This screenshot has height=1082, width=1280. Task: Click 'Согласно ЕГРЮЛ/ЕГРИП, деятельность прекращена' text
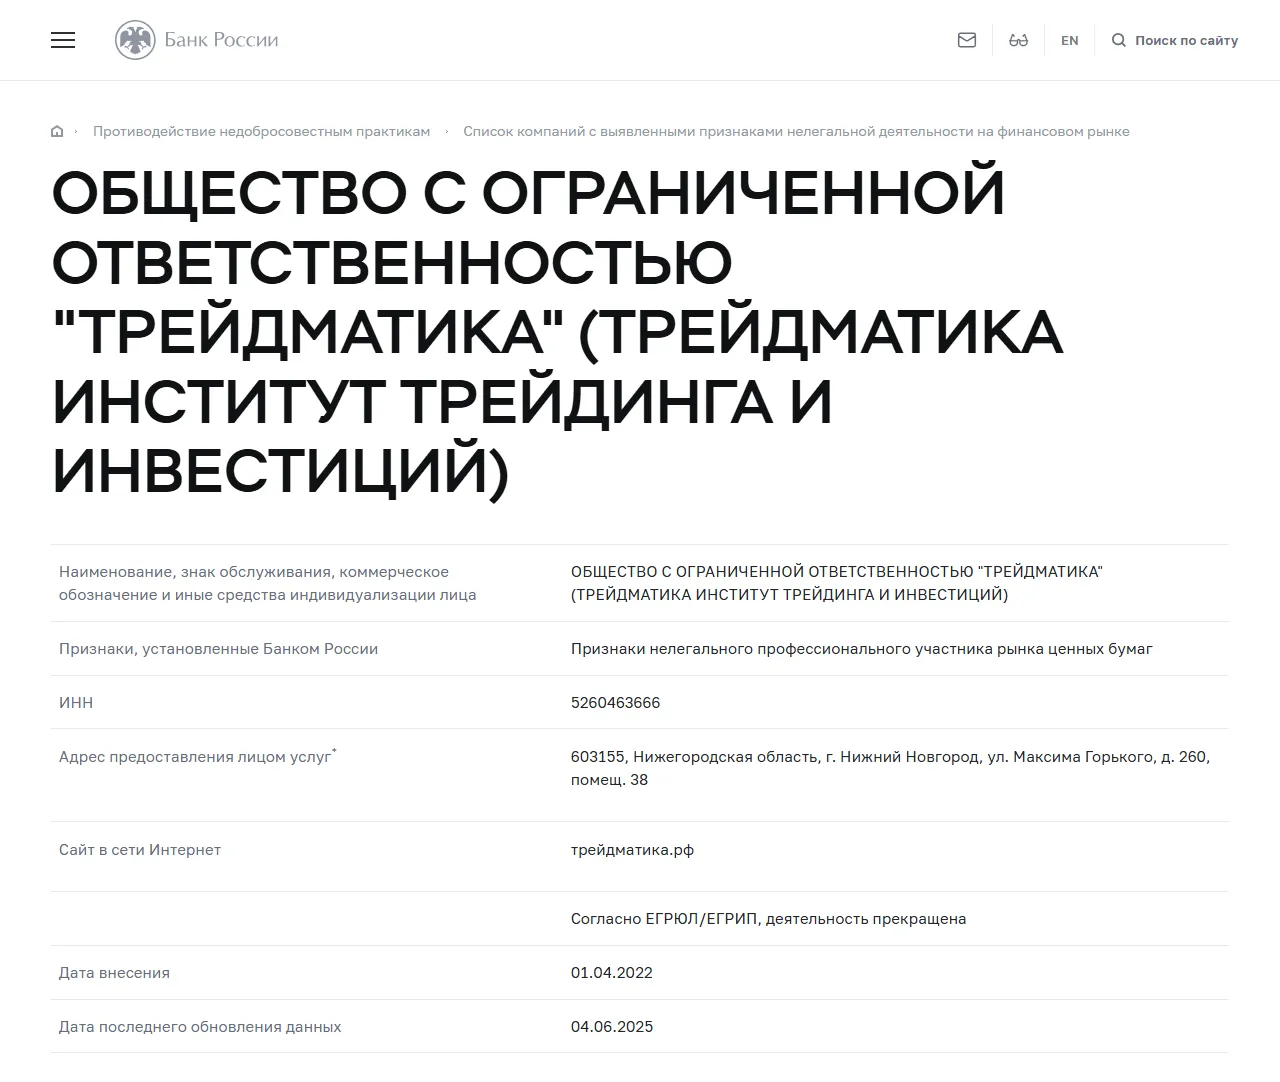pyautogui.click(x=768, y=919)
